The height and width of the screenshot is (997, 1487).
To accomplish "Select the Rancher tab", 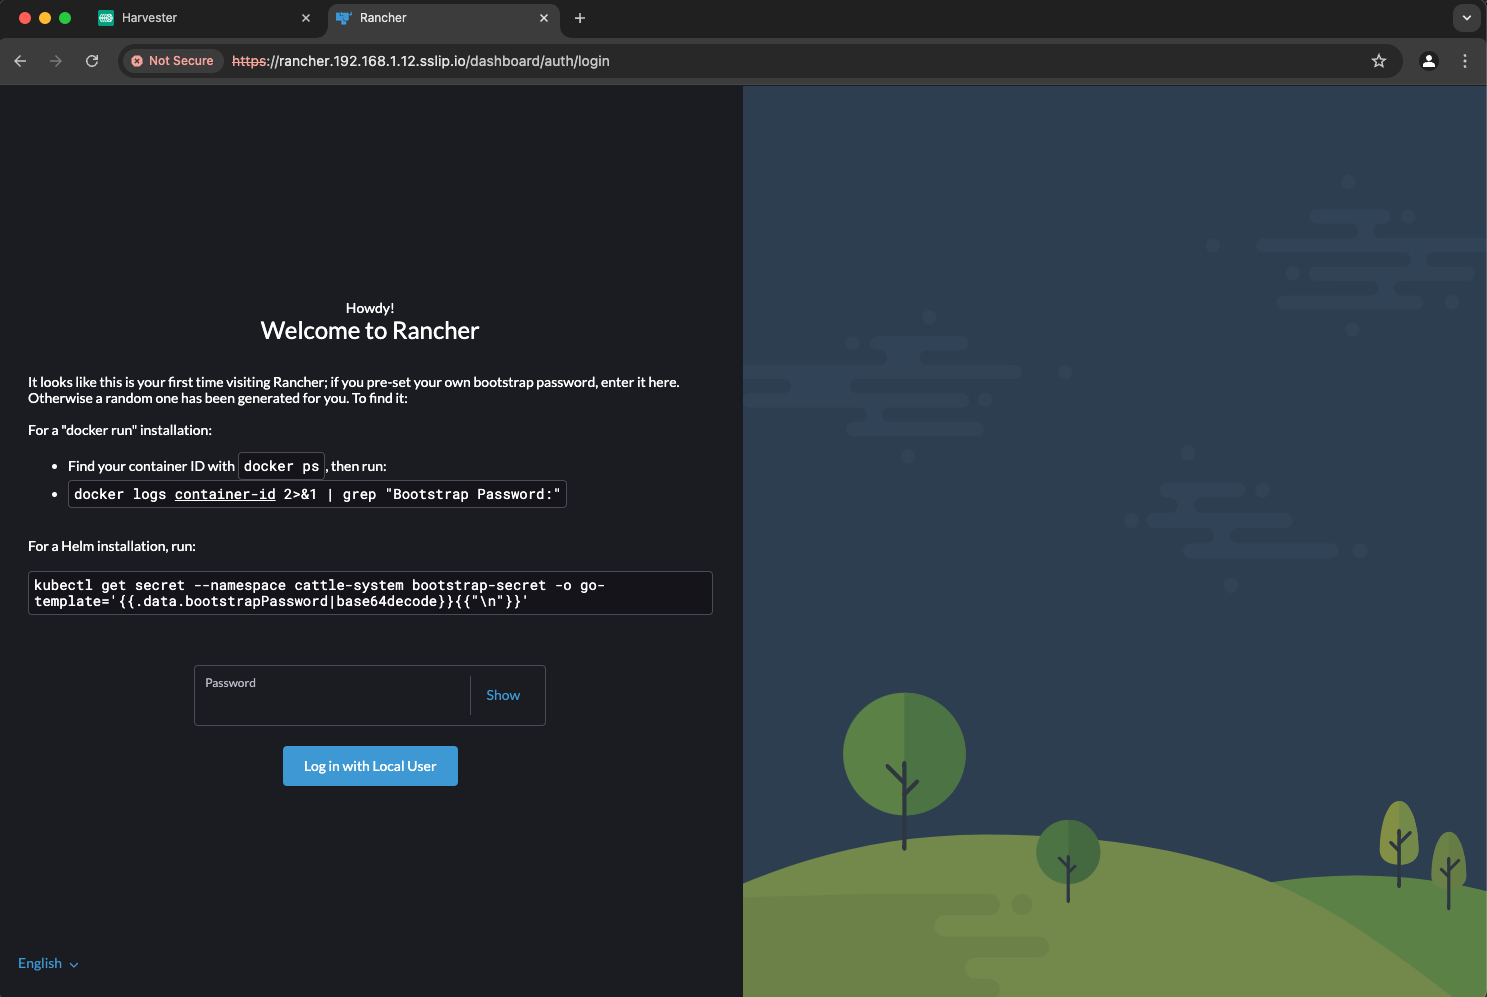I will (x=443, y=18).
